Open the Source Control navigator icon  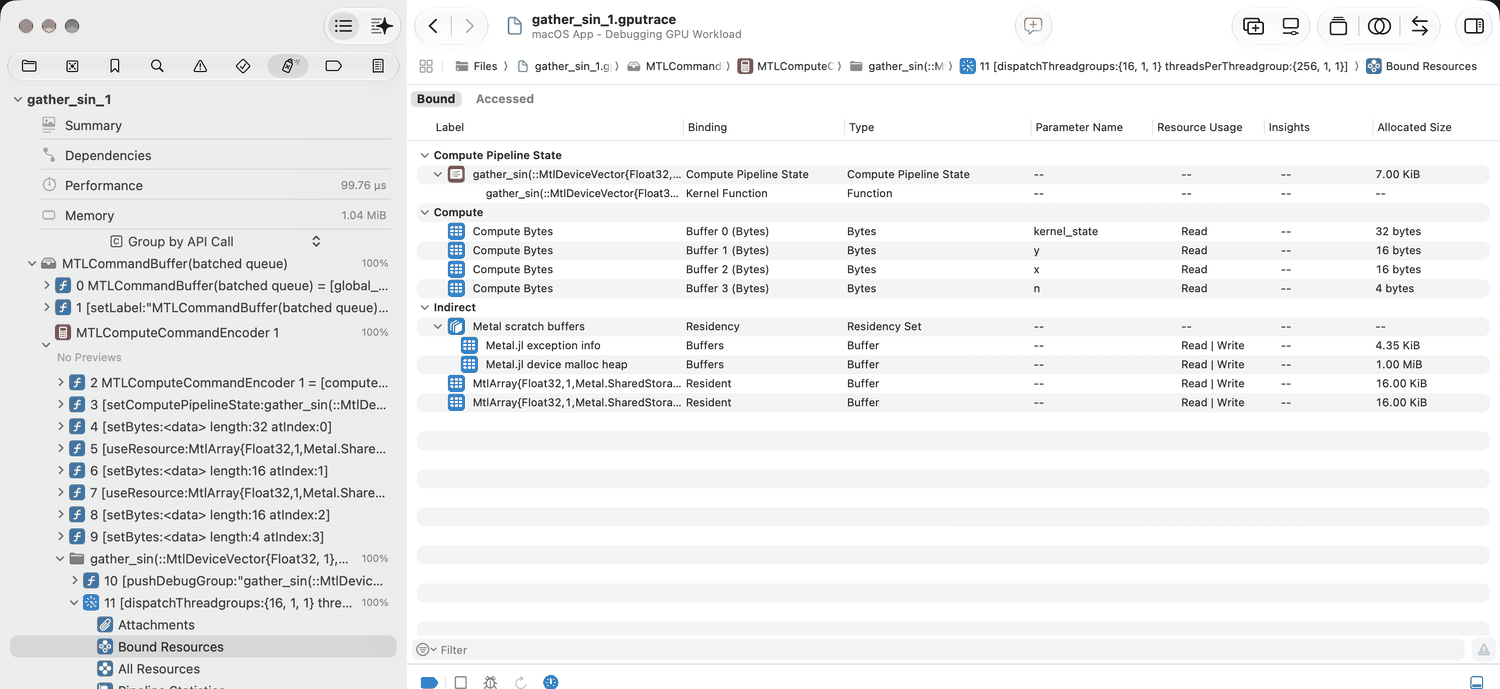(x=72, y=66)
